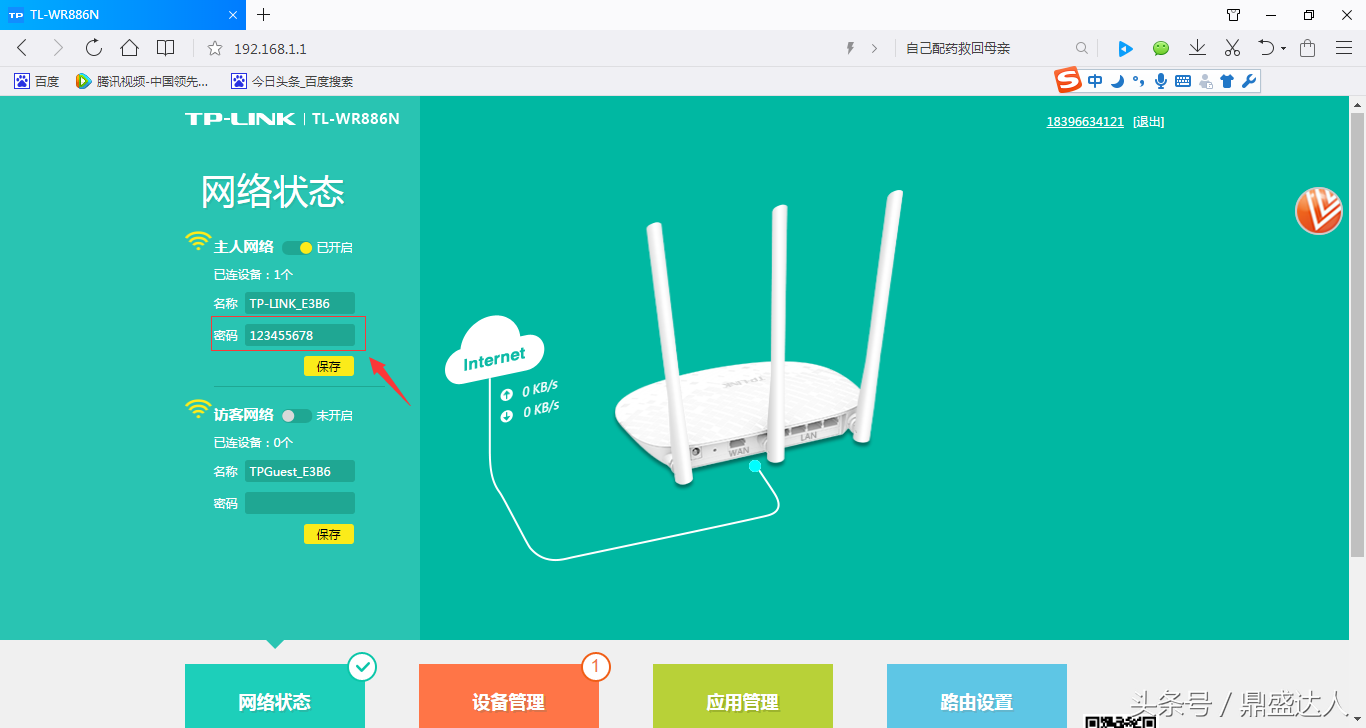Open the Sogou toolbox wrench icon
Screen dimensions: 1366x728
pyautogui.click(x=1249, y=81)
